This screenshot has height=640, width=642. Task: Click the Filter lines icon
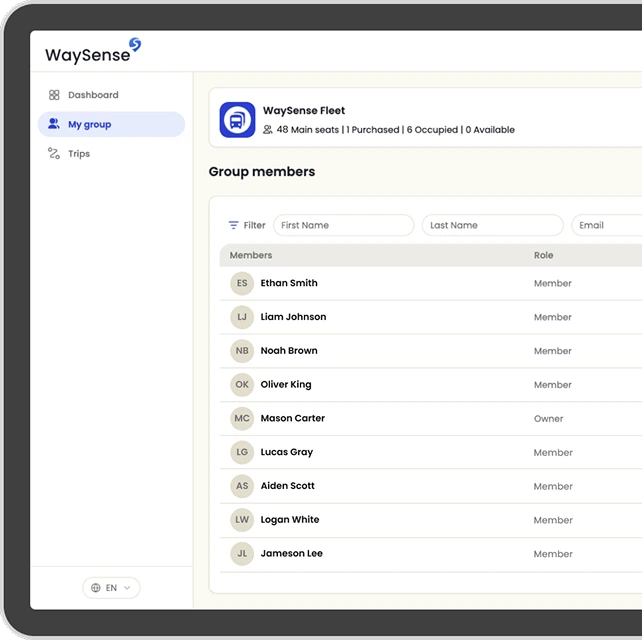tap(233, 225)
